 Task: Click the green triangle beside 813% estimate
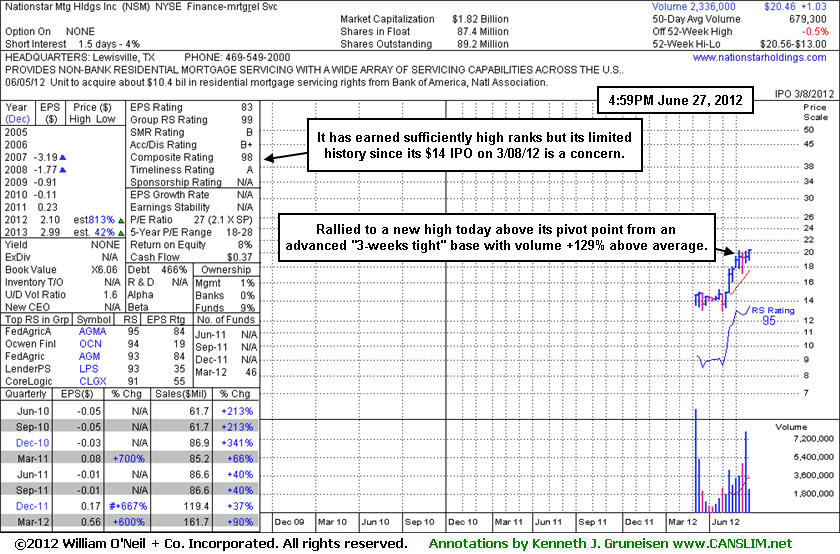pos(121,220)
